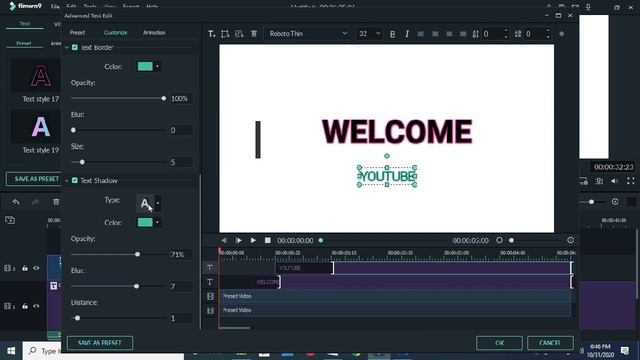
Task: Open Text Shadow color dropdown arrow
Action: click(157, 222)
